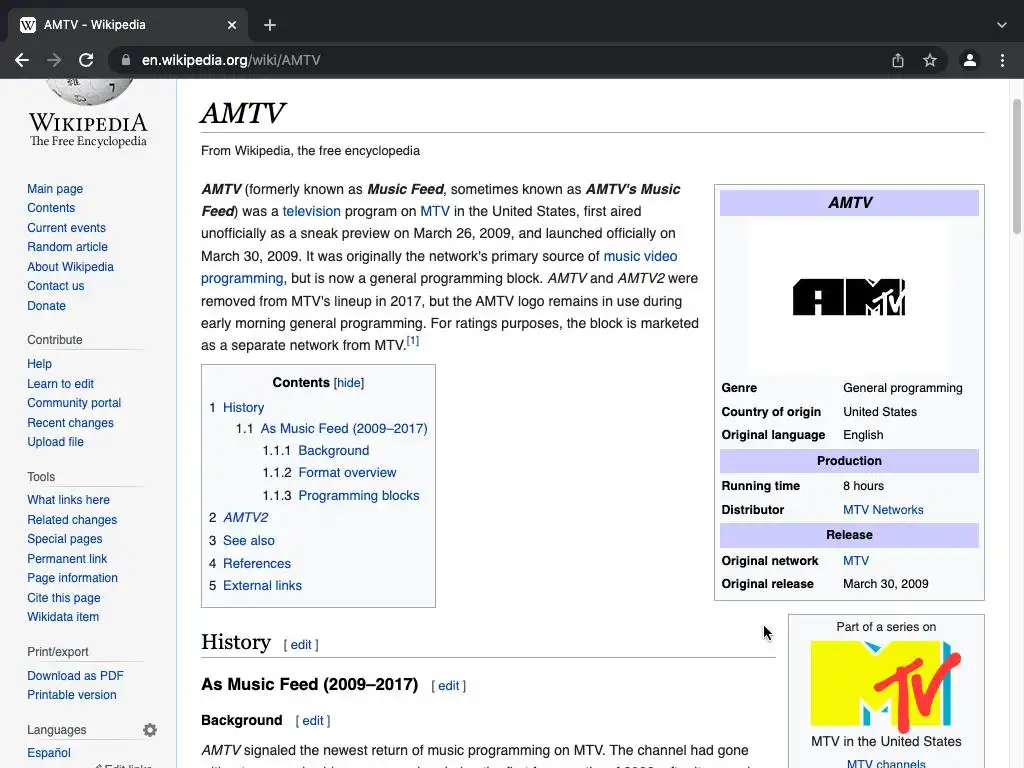Click Donate in the sidebar
The width and height of the screenshot is (1024, 768).
(x=46, y=306)
